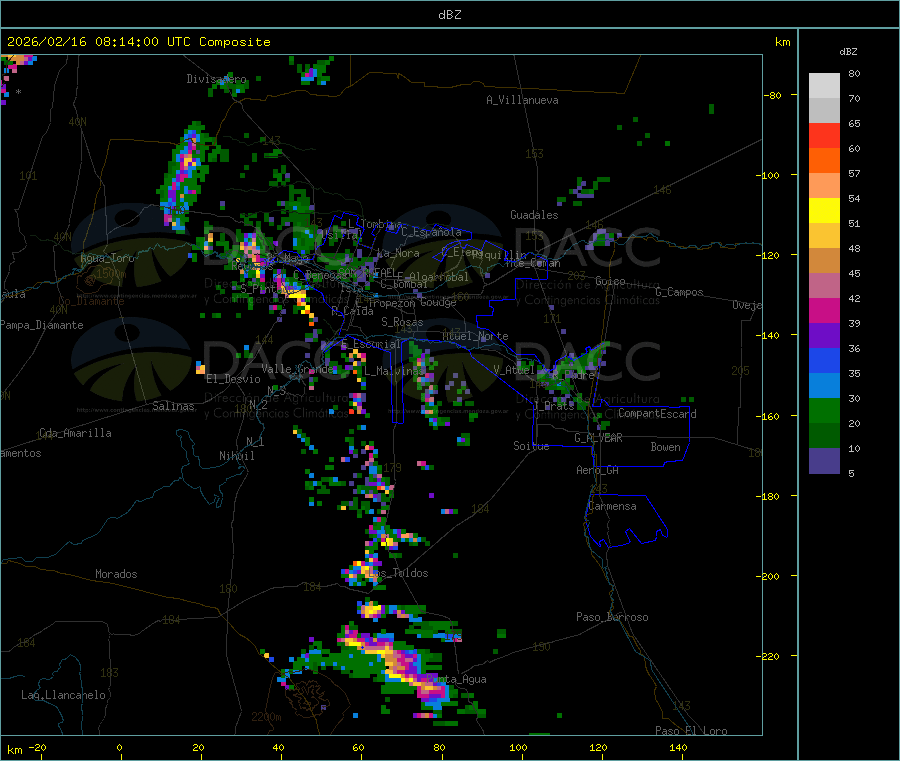Click the Agua_Toro place label

pos(107,258)
